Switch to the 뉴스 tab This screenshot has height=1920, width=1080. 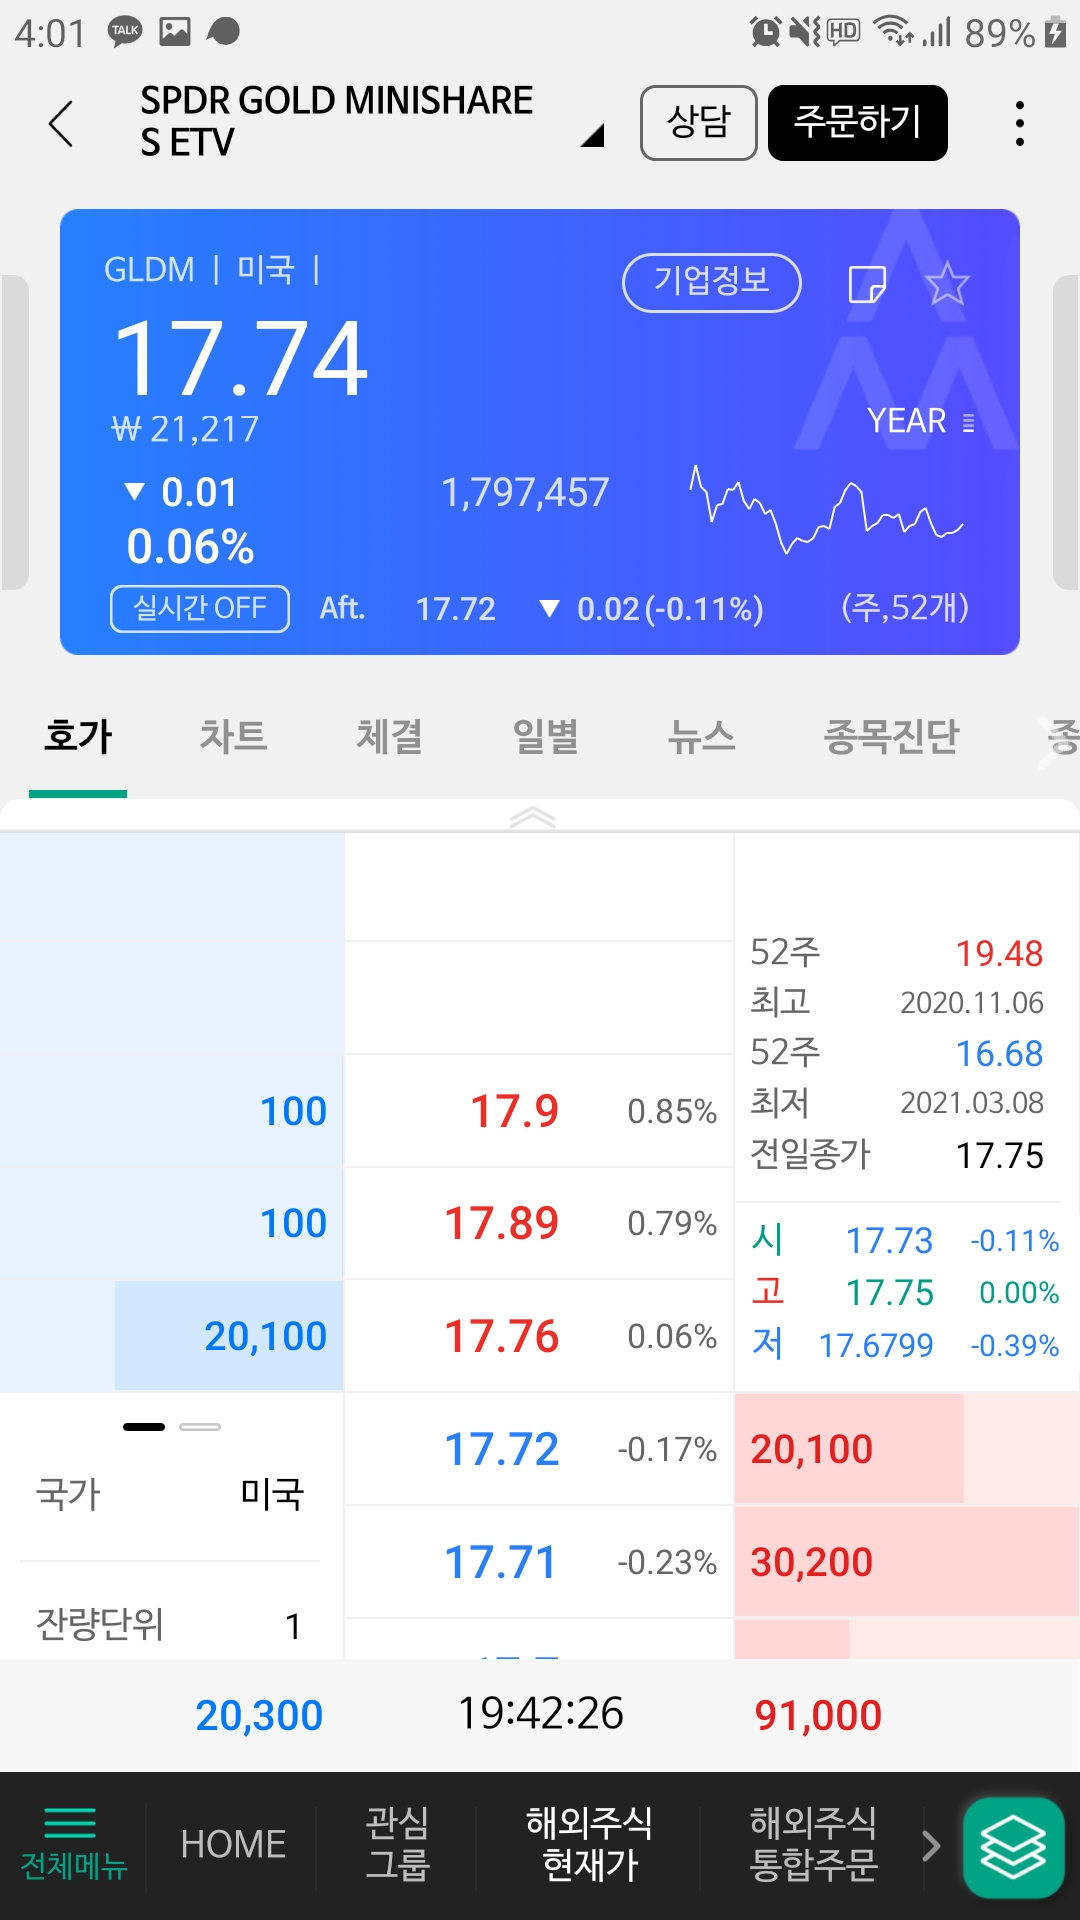[x=701, y=737]
